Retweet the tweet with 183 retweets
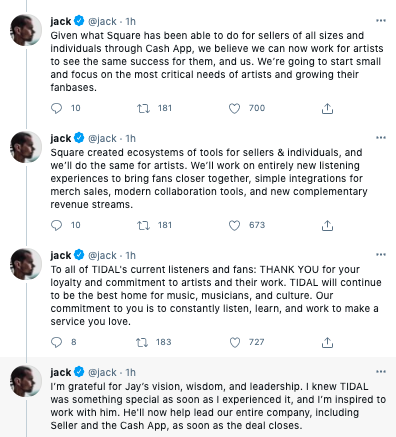 (x=142, y=342)
